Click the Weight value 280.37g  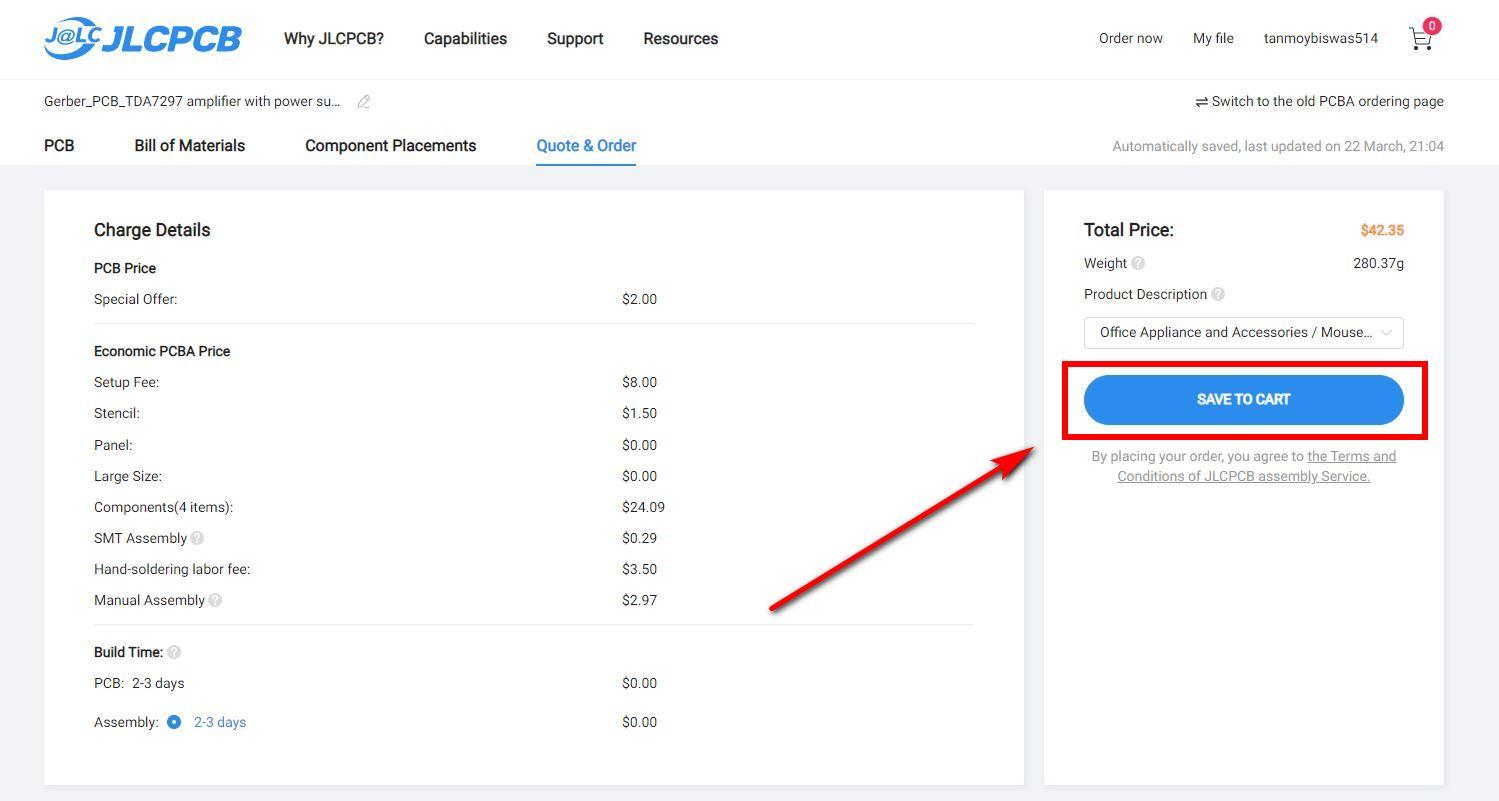tap(1378, 263)
